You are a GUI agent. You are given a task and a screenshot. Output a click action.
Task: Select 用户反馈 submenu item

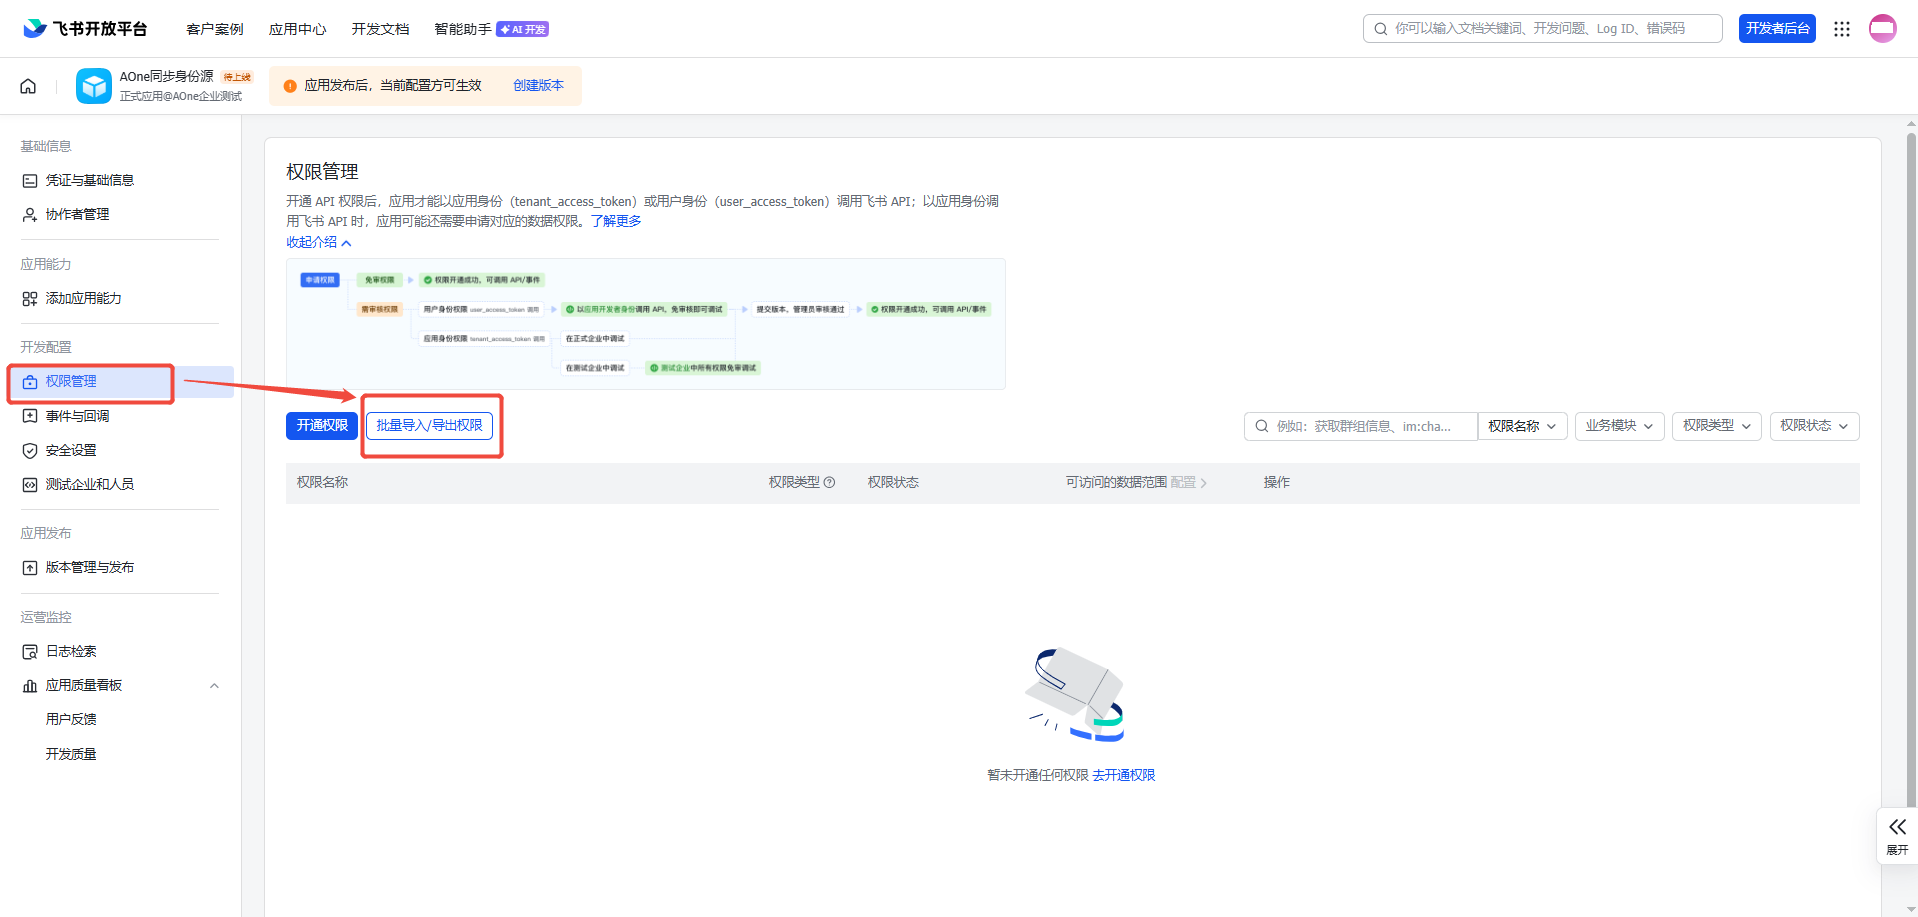(x=71, y=719)
